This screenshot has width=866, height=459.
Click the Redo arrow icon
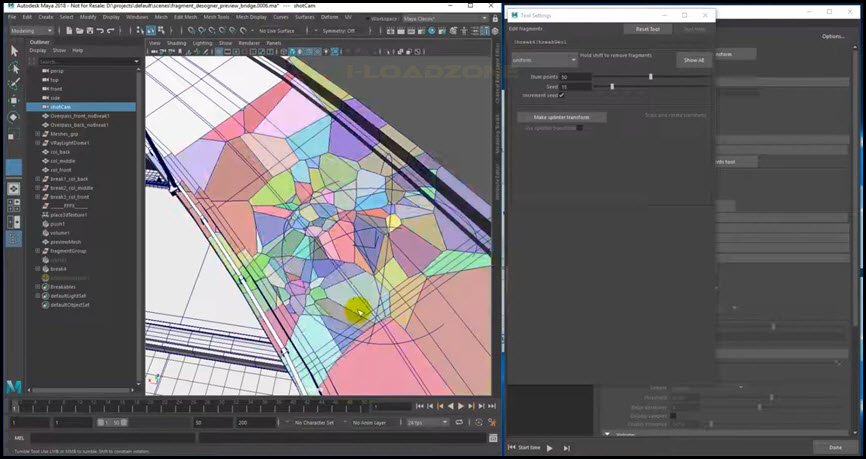click(x=109, y=31)
